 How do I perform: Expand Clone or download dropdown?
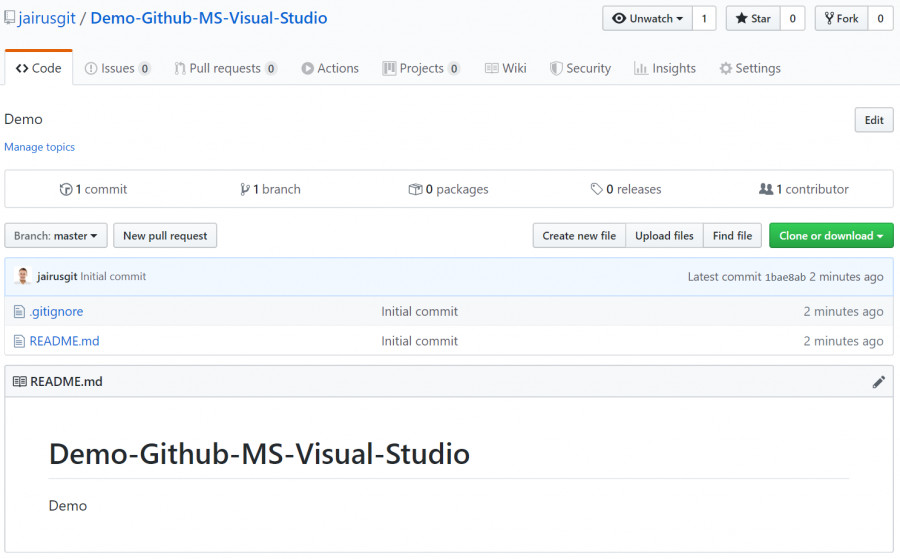point(831,236)
